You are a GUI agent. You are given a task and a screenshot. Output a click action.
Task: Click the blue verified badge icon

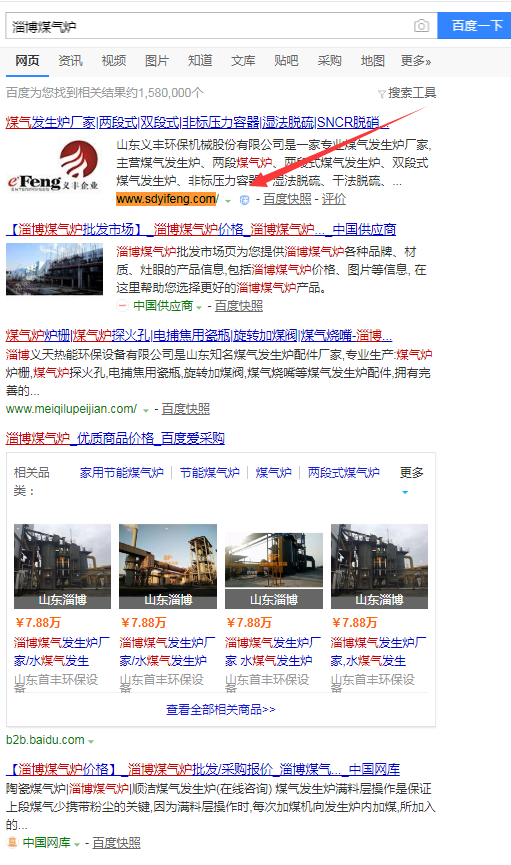(x=244, y=200)
